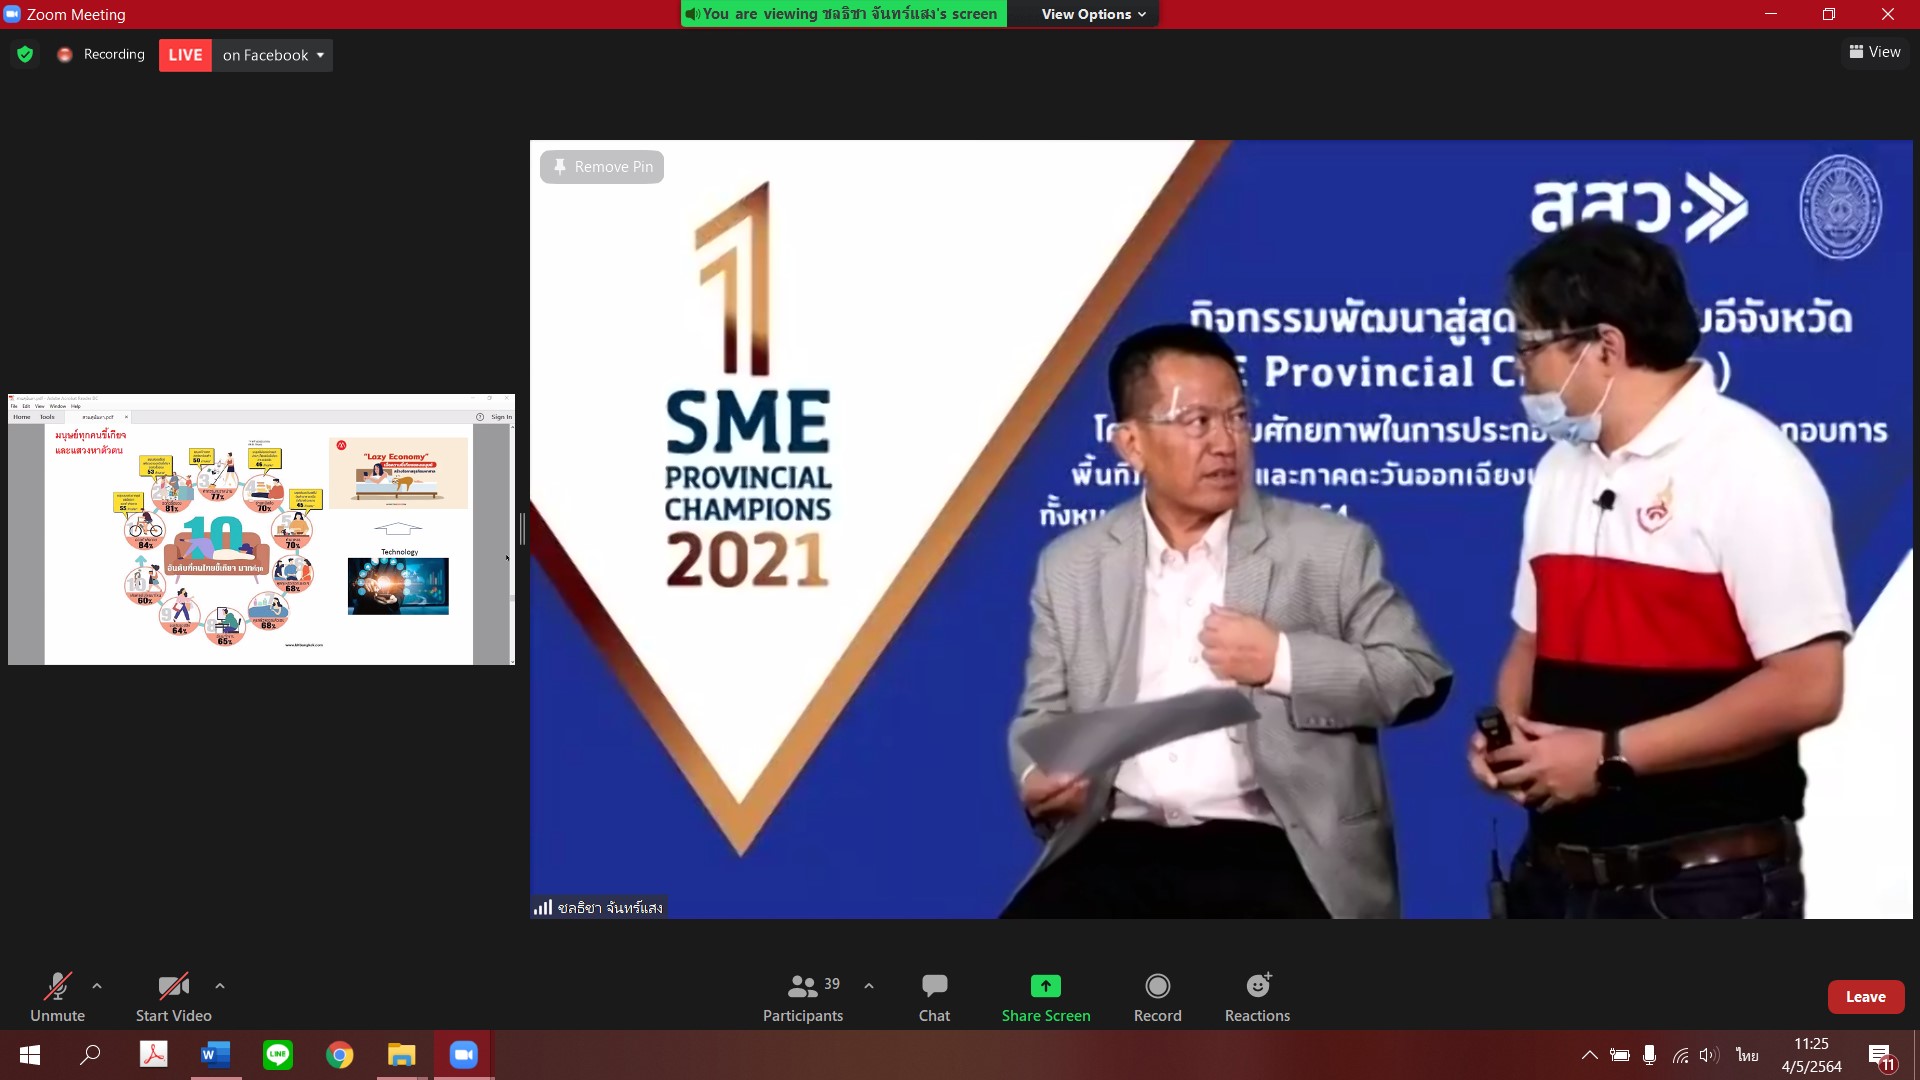Open the View Options dropdown
1920x1080 pixels.
(x=1092, y=14)
